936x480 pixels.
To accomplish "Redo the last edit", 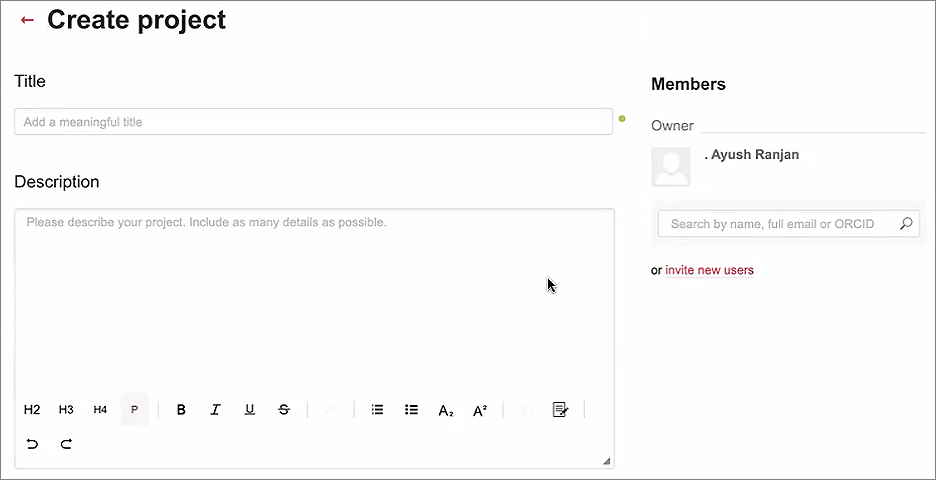I will [x=66, y=444].
